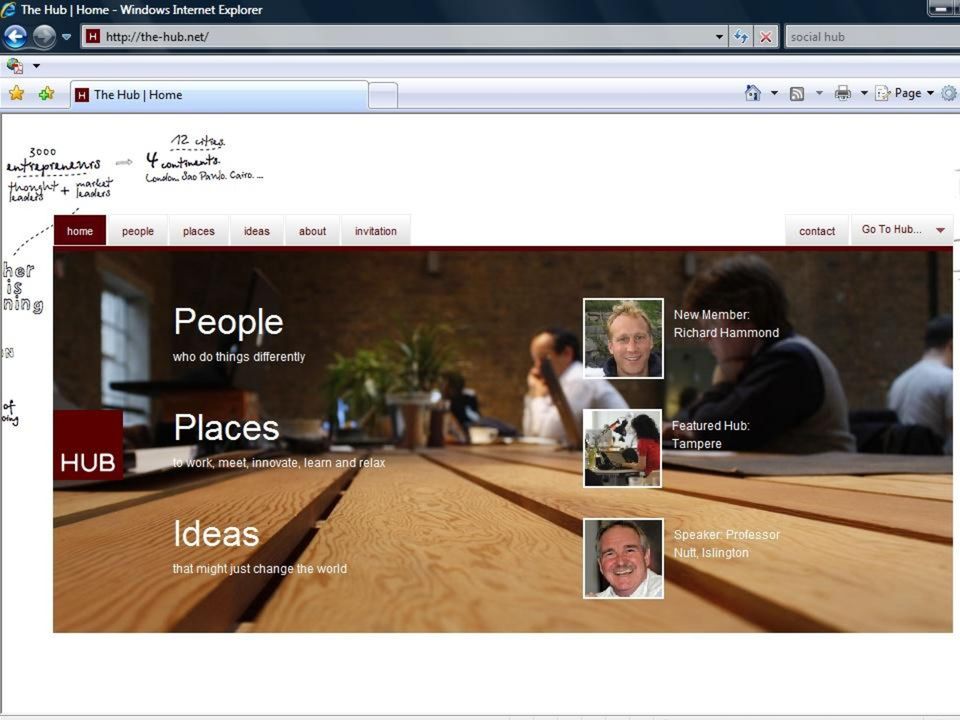Select the home navigation tab

[80, 231]
